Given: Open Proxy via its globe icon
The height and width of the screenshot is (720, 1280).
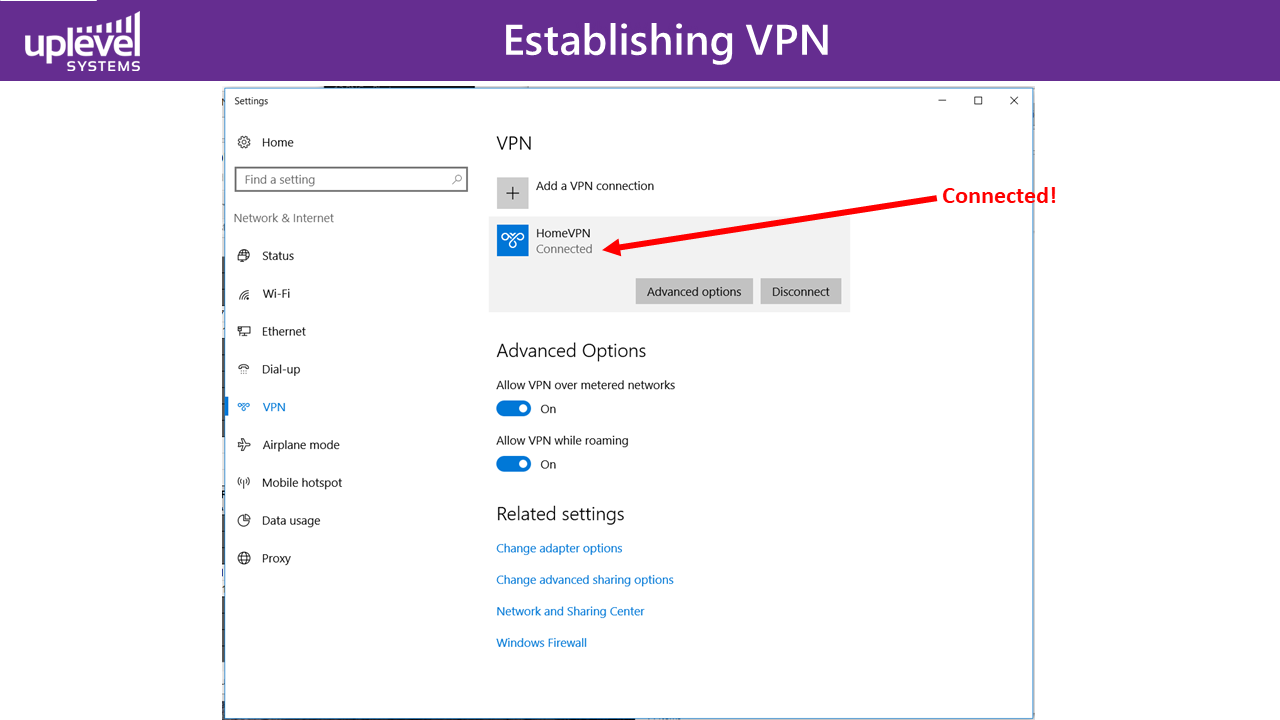Looking at the screenshot, I should 244,558.
